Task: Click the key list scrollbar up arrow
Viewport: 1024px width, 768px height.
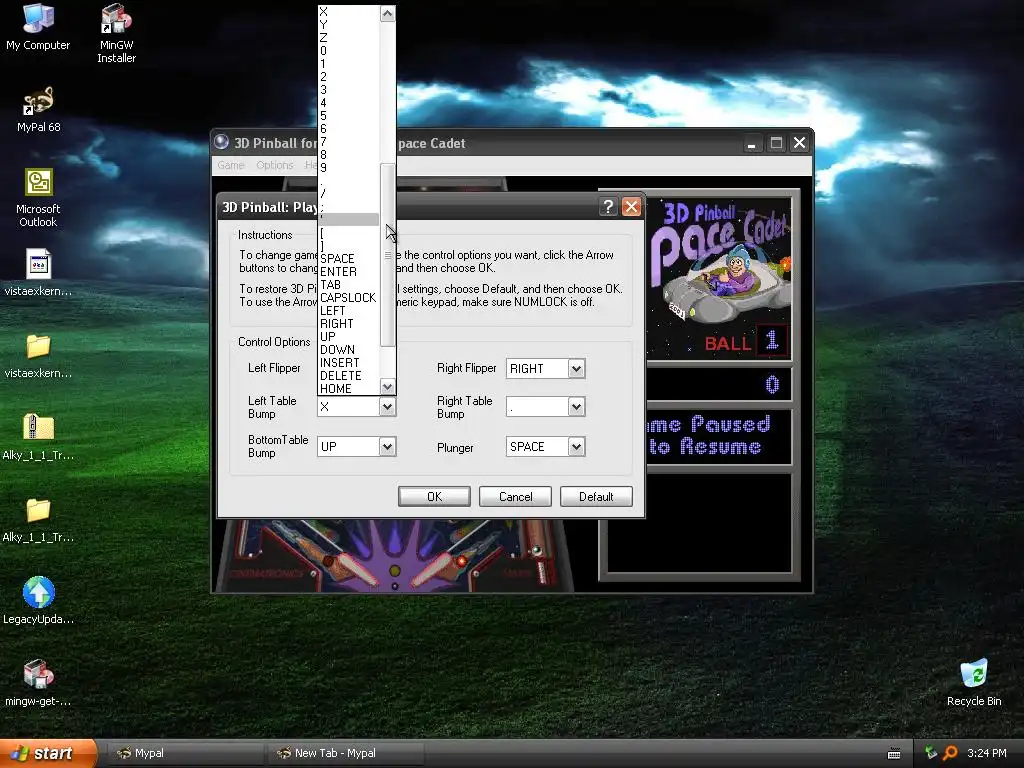Action: pyautogui.click(x=387, y=13)
